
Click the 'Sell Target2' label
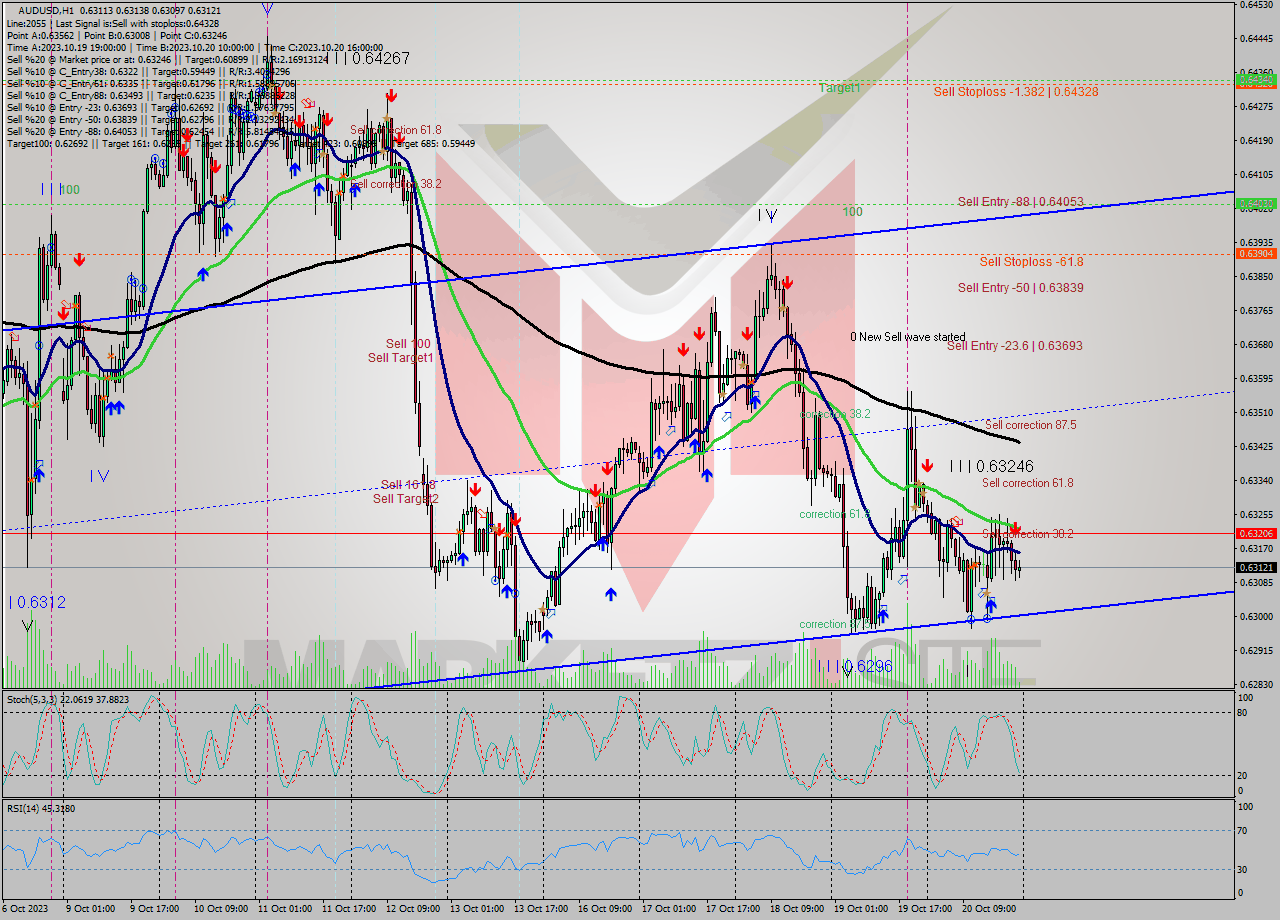[x=405, y=498]
